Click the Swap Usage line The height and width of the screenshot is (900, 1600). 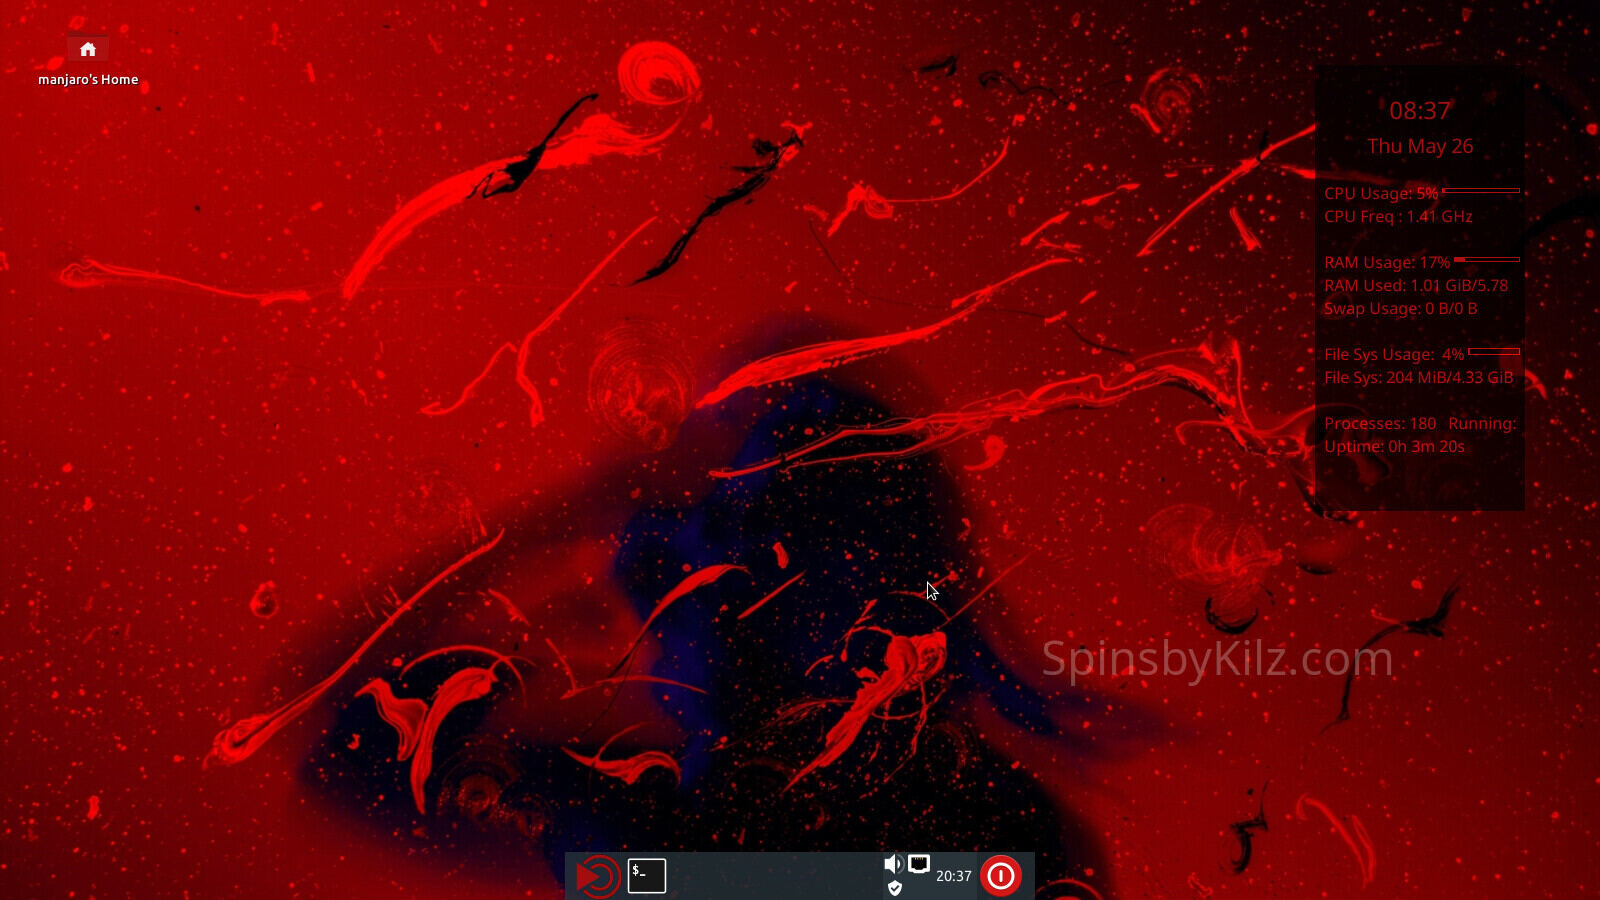(x=1400, y=309)
